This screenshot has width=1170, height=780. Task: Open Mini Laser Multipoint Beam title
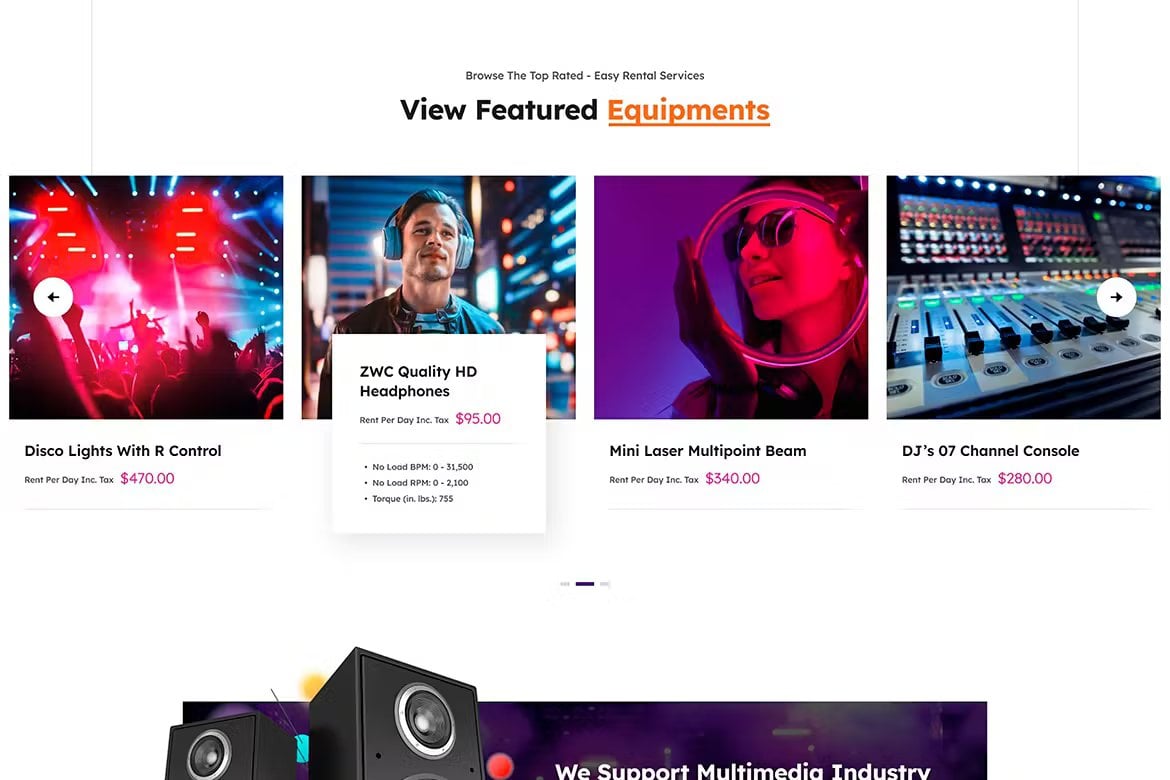point(707,451)
